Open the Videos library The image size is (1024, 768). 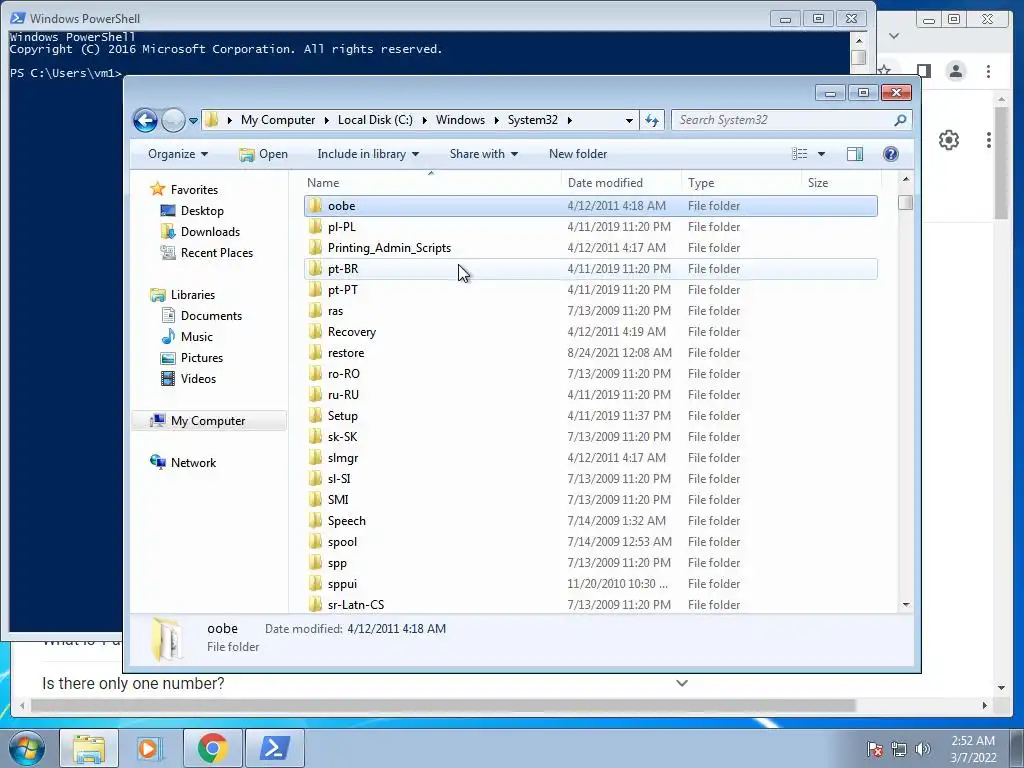coord(198,379)
